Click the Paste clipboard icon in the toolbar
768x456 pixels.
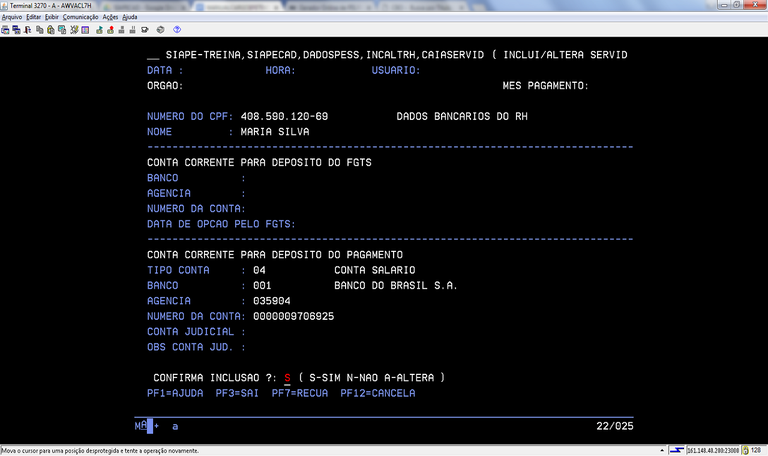coord(51,30)
